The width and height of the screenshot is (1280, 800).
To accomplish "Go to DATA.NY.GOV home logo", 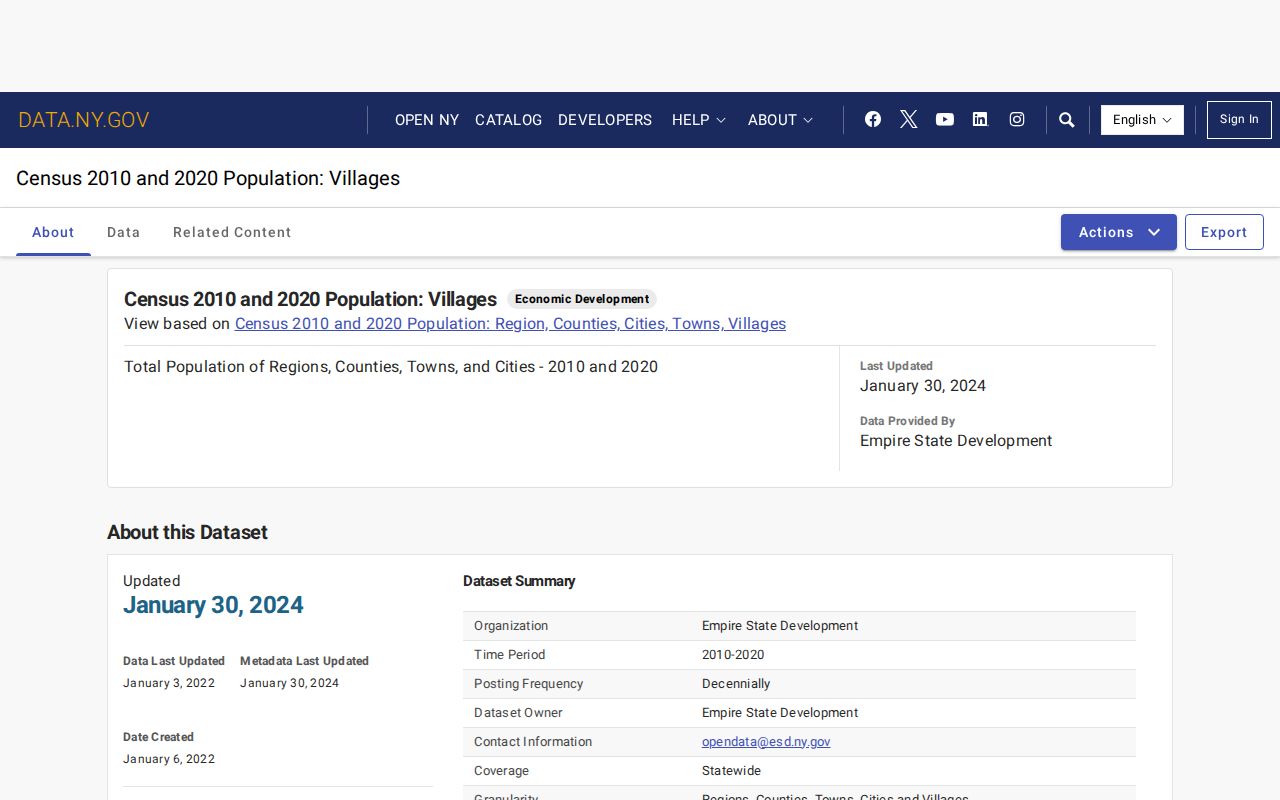I will coord(84,120).
